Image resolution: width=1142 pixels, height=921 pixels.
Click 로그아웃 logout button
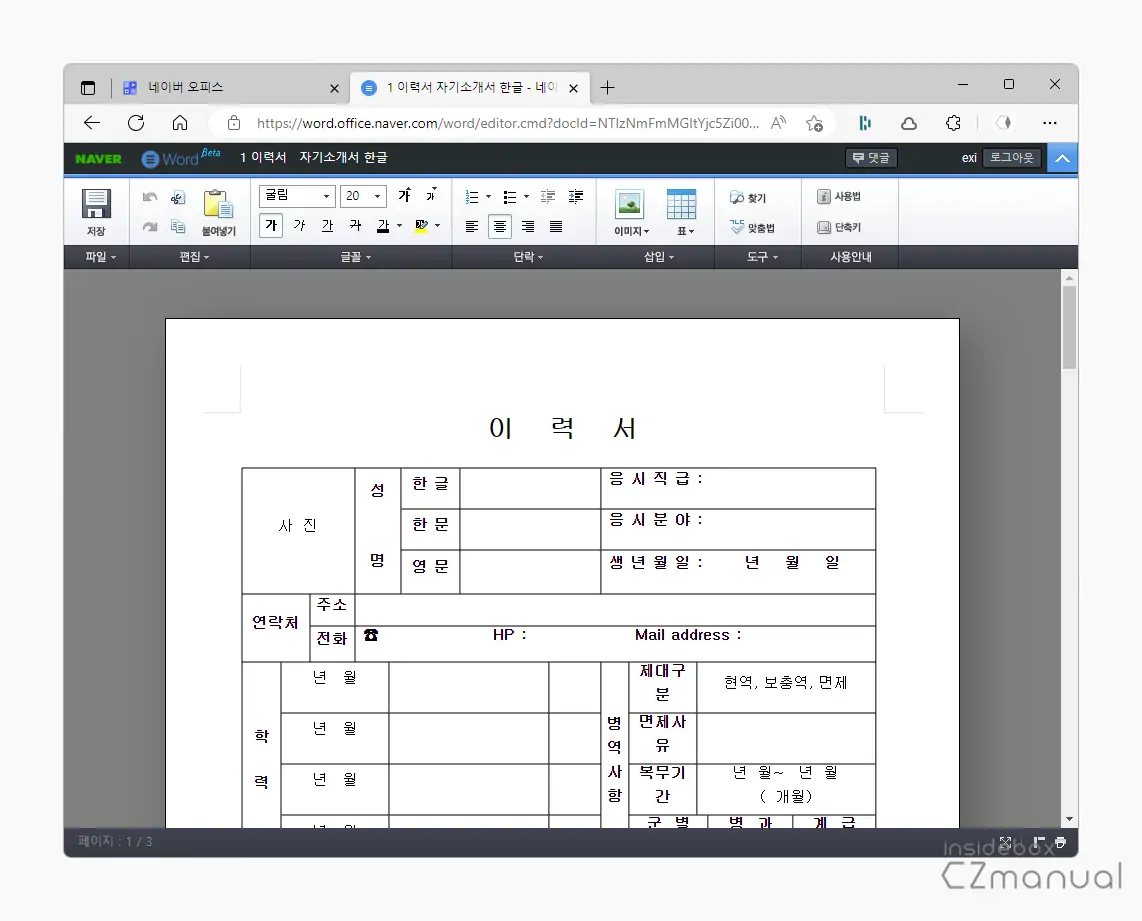pos(1012,157)
